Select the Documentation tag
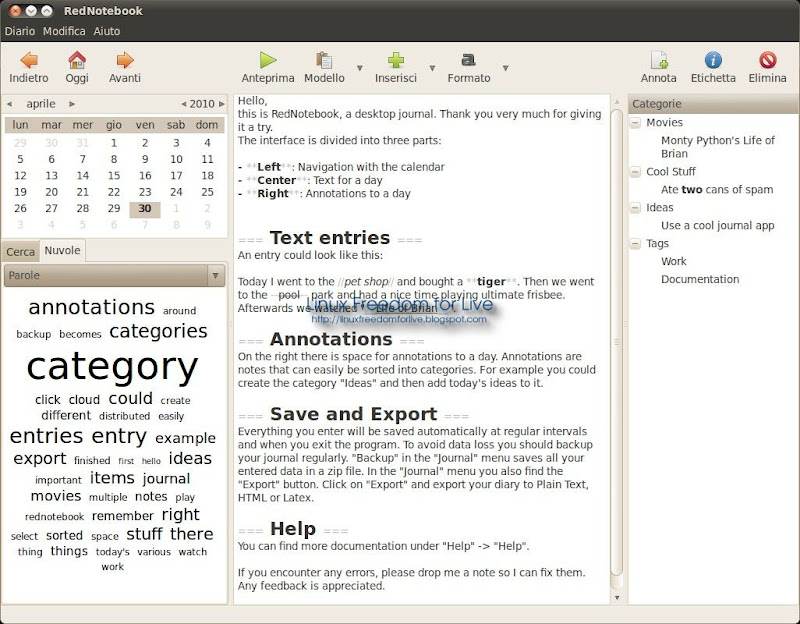 [700, 279]
